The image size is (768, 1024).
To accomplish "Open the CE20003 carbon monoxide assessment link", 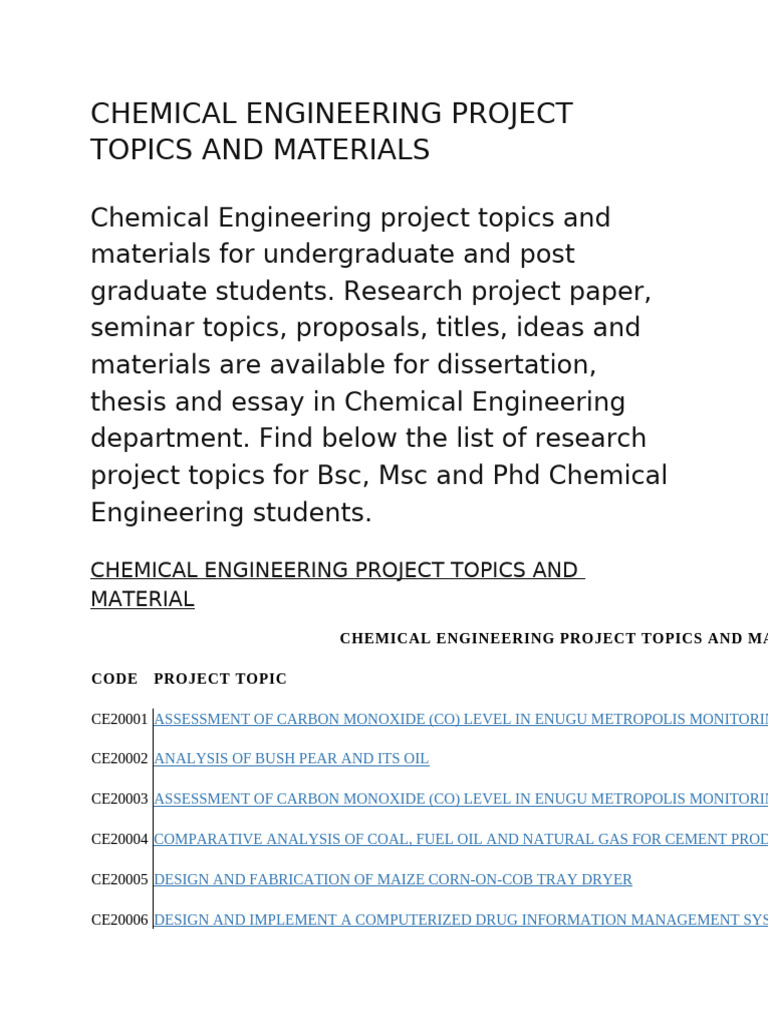I will (x=460, y=799).
